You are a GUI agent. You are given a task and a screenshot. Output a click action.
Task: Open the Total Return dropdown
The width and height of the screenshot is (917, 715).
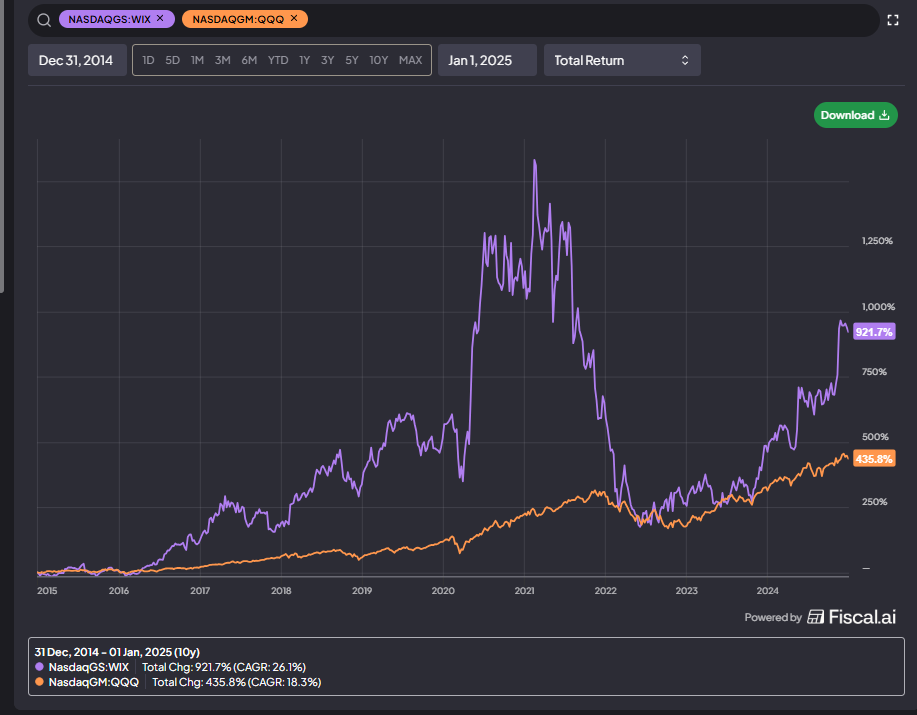click(622, 60)
